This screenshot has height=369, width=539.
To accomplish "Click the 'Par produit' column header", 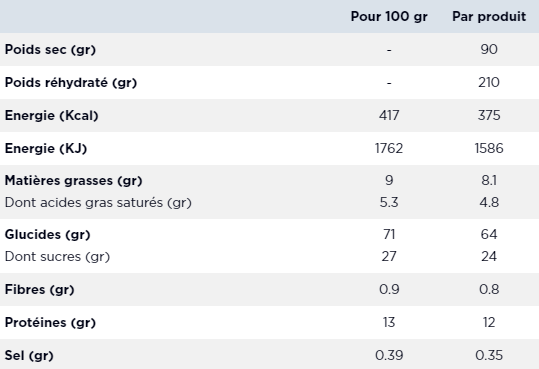I will click(x=489, y=17).
